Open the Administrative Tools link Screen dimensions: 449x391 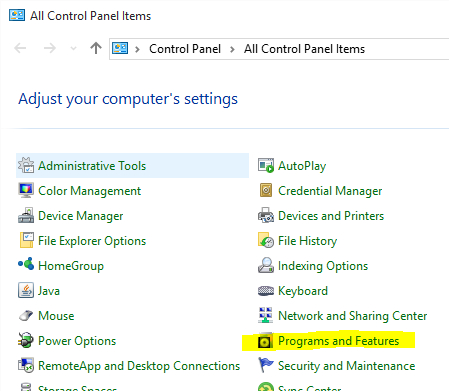point(92,166)
